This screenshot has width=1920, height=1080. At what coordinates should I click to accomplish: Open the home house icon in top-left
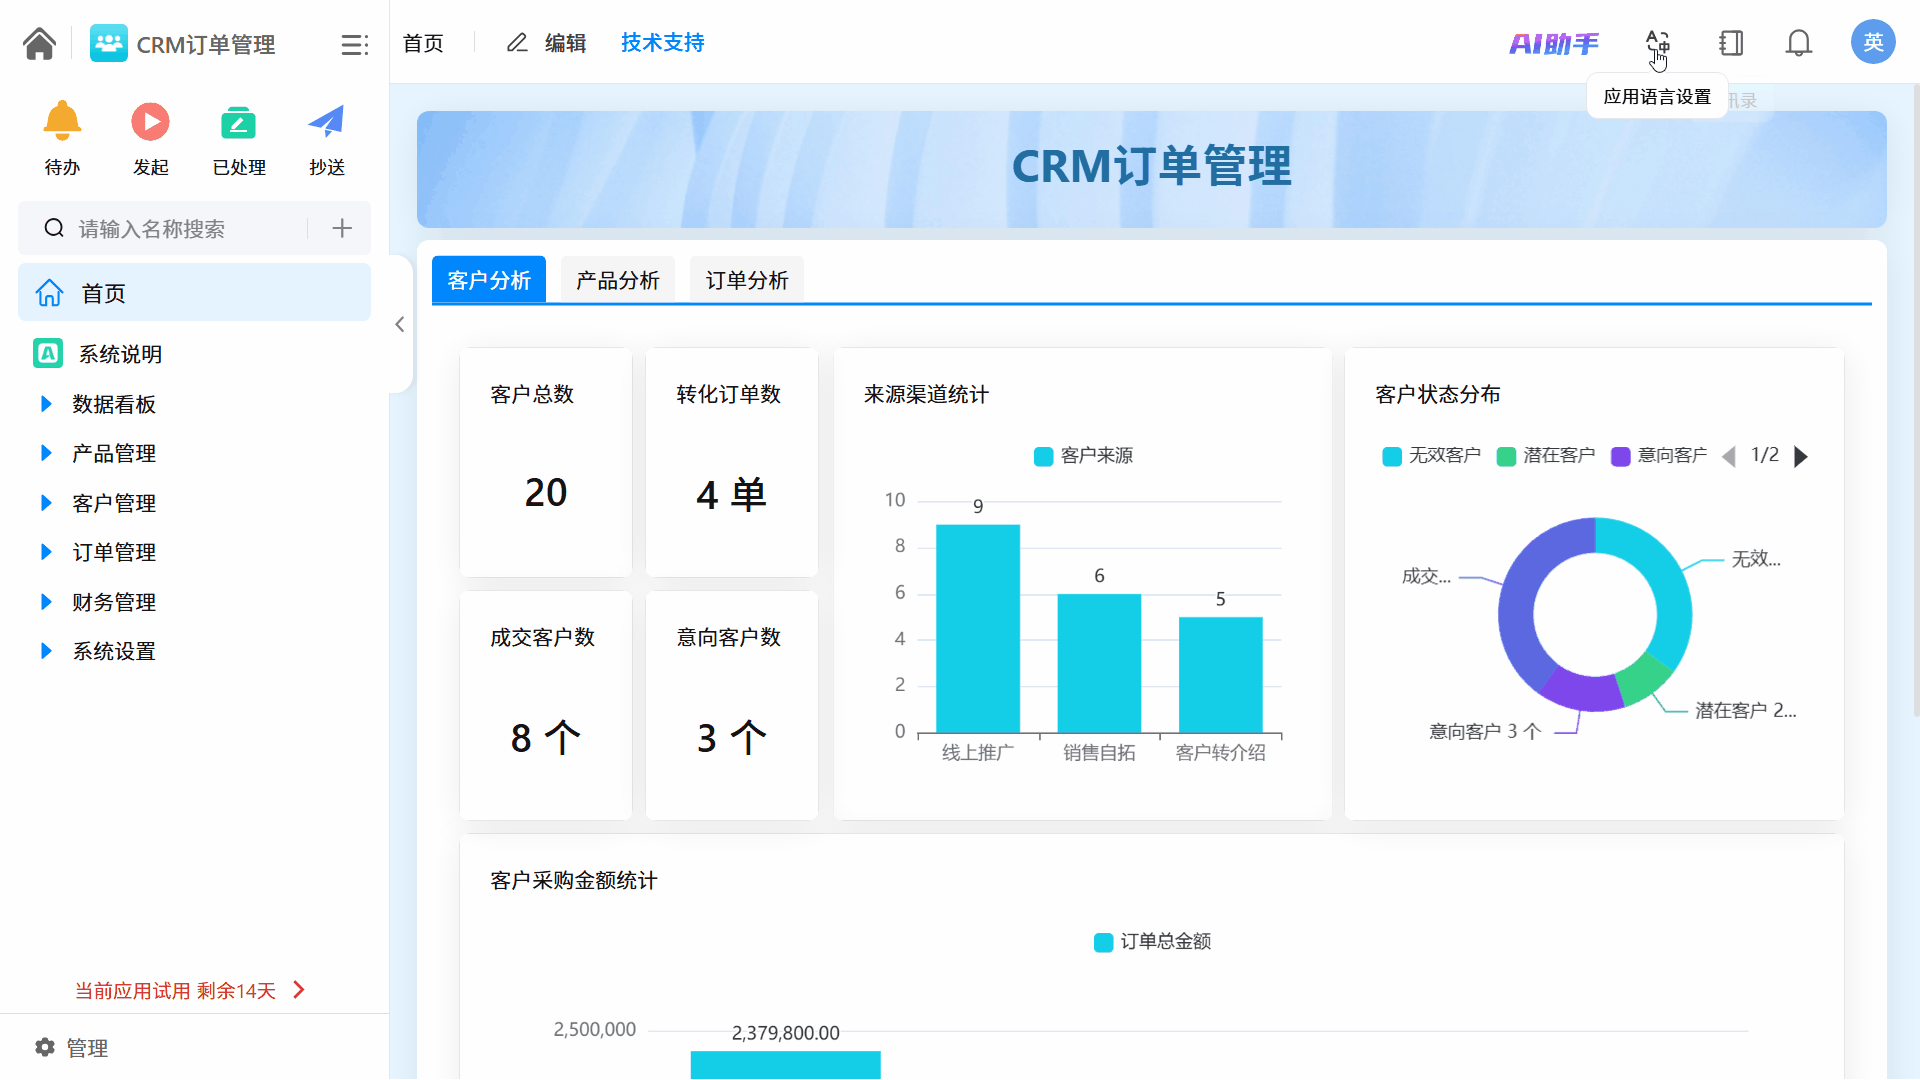(x=39, y=44)
